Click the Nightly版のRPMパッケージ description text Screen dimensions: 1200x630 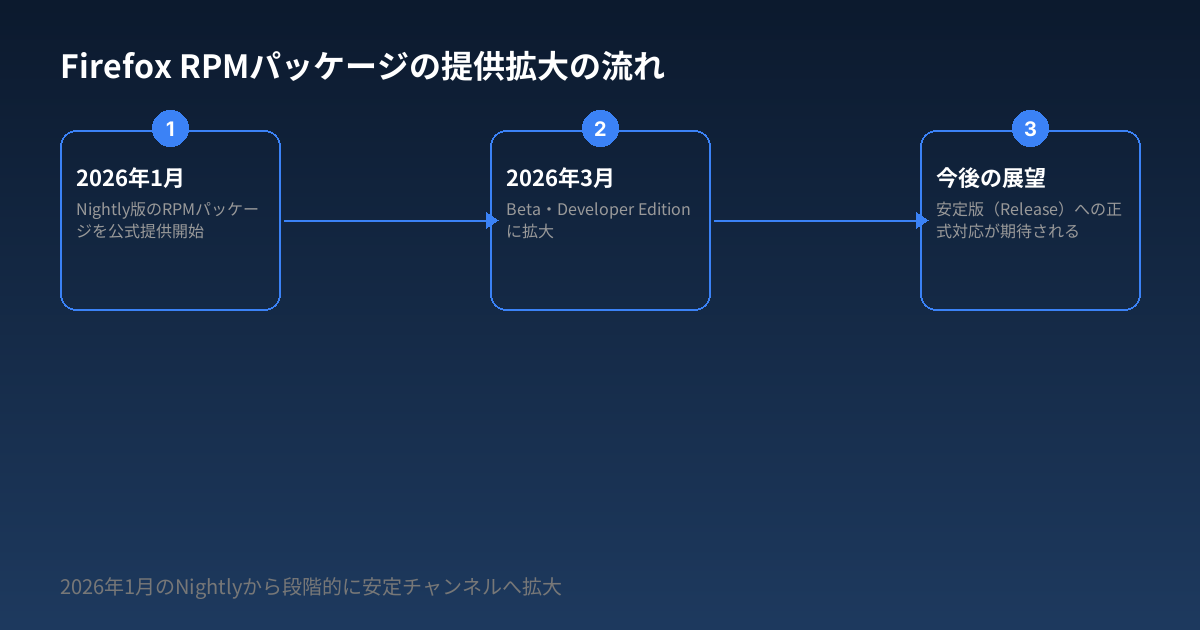[x=168, y=219]
